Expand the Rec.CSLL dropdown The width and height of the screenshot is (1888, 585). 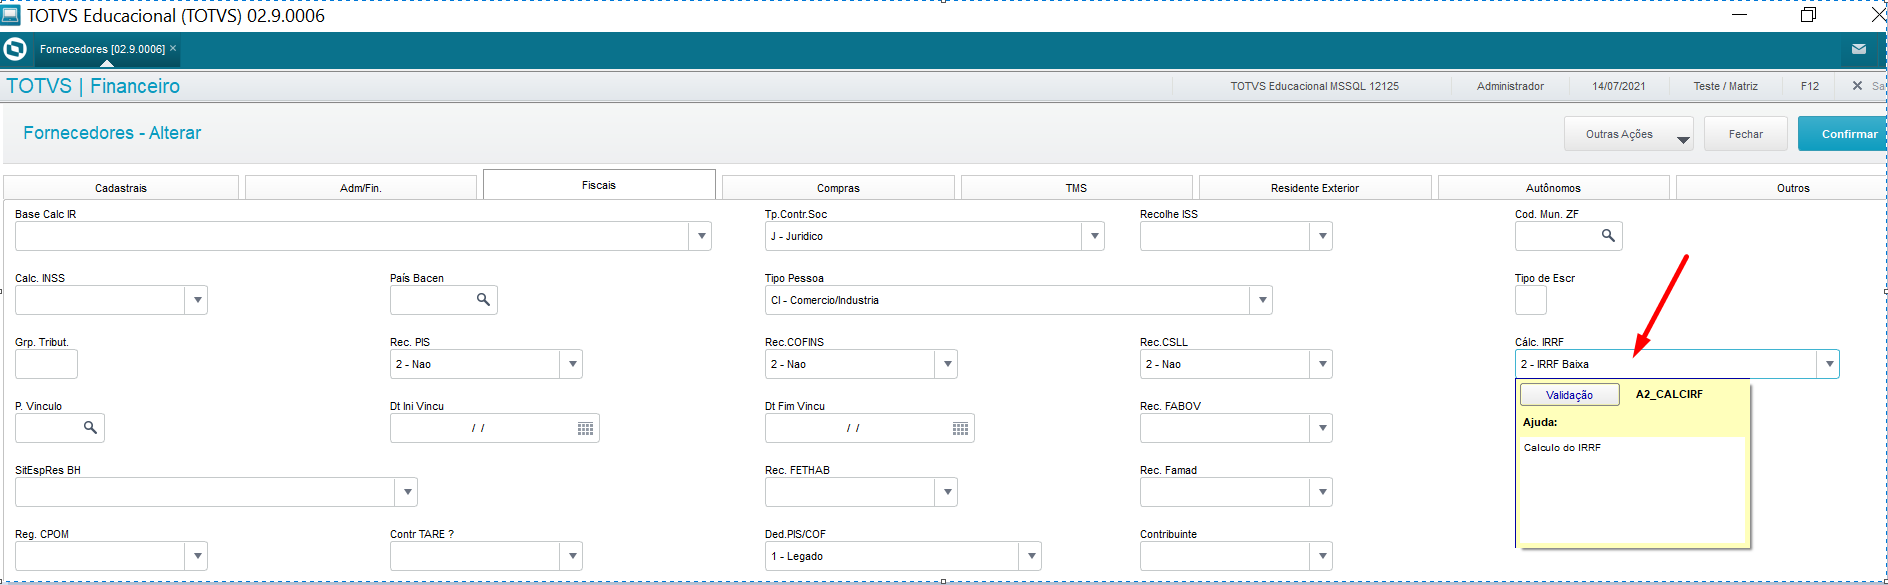click(x=1322, y=364)
